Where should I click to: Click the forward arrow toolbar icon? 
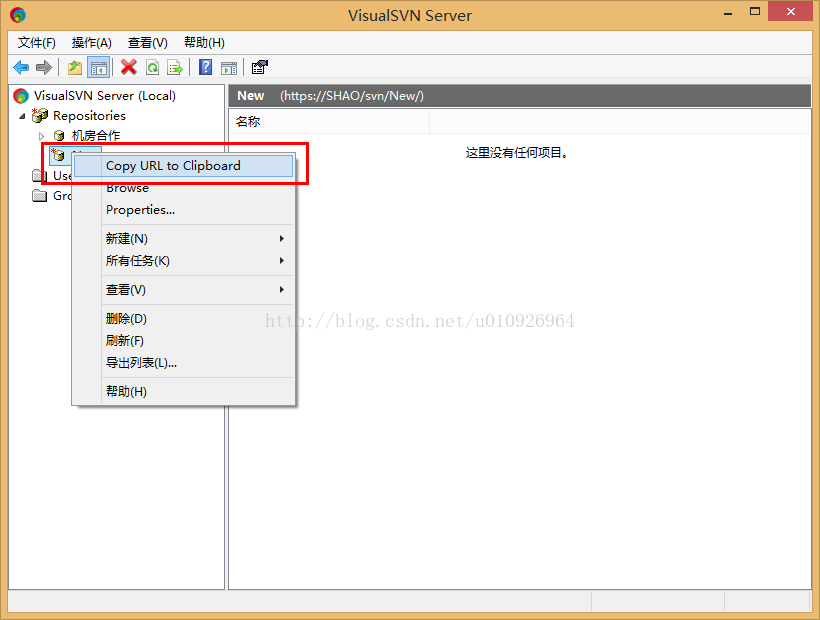coord(44,67)
